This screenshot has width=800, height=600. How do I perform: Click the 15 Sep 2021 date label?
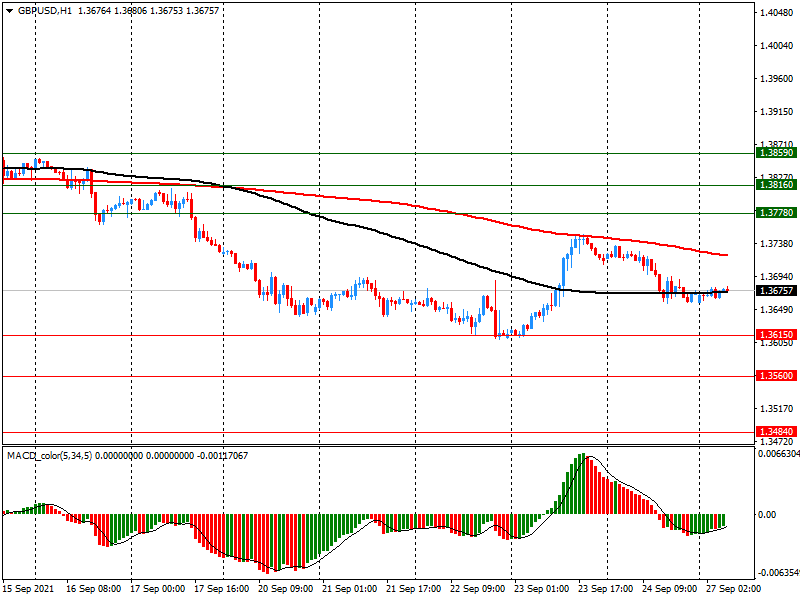[28, 589]
